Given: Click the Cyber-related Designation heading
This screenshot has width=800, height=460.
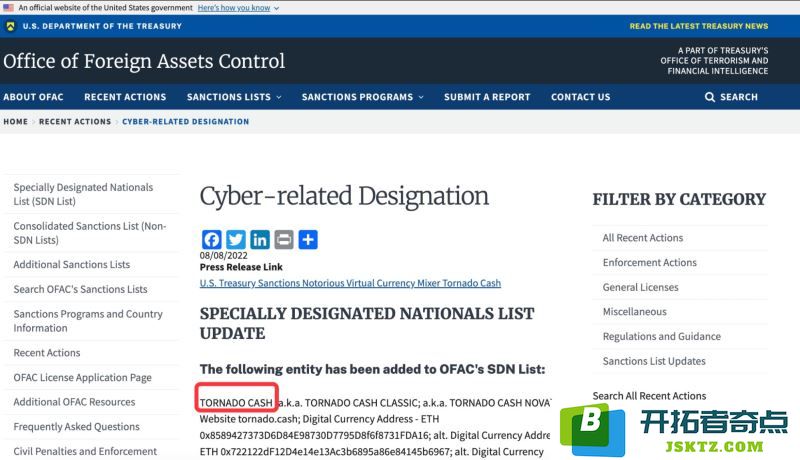Looking at the screenshot, I should [344, 197].
